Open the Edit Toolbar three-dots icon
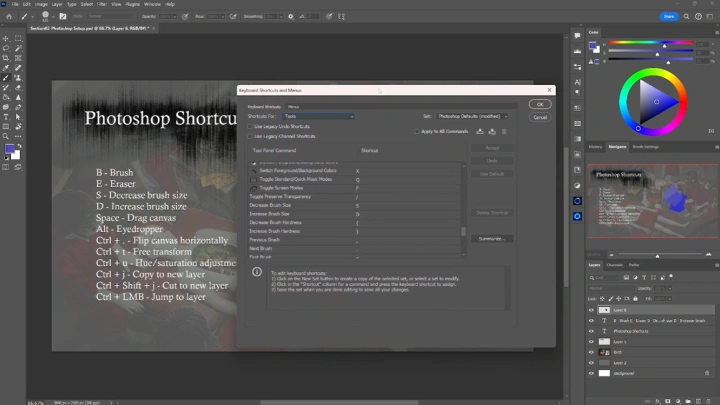Image resolution: width=720 pixels, height=405 pixels. 18,136
